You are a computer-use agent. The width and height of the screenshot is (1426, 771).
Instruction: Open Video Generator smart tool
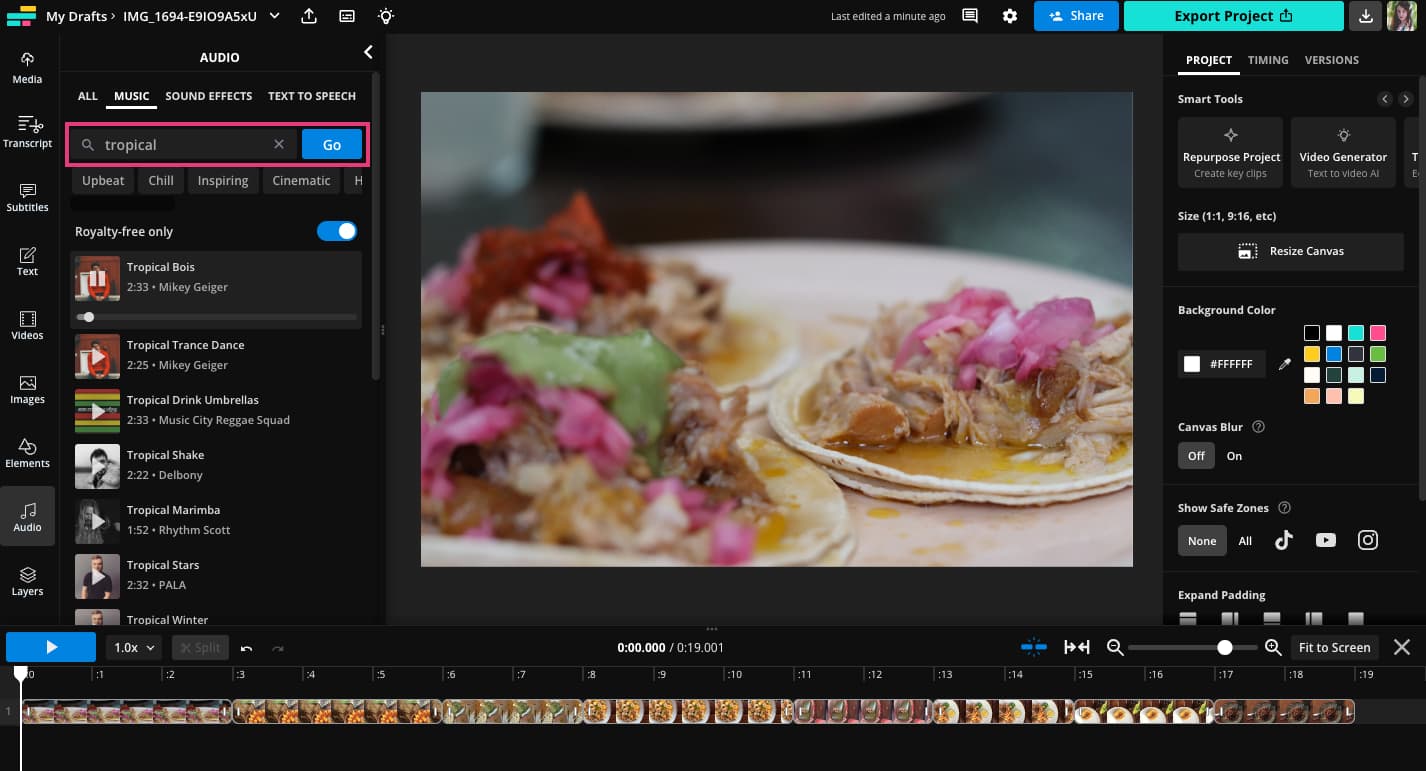[1343, 153]
